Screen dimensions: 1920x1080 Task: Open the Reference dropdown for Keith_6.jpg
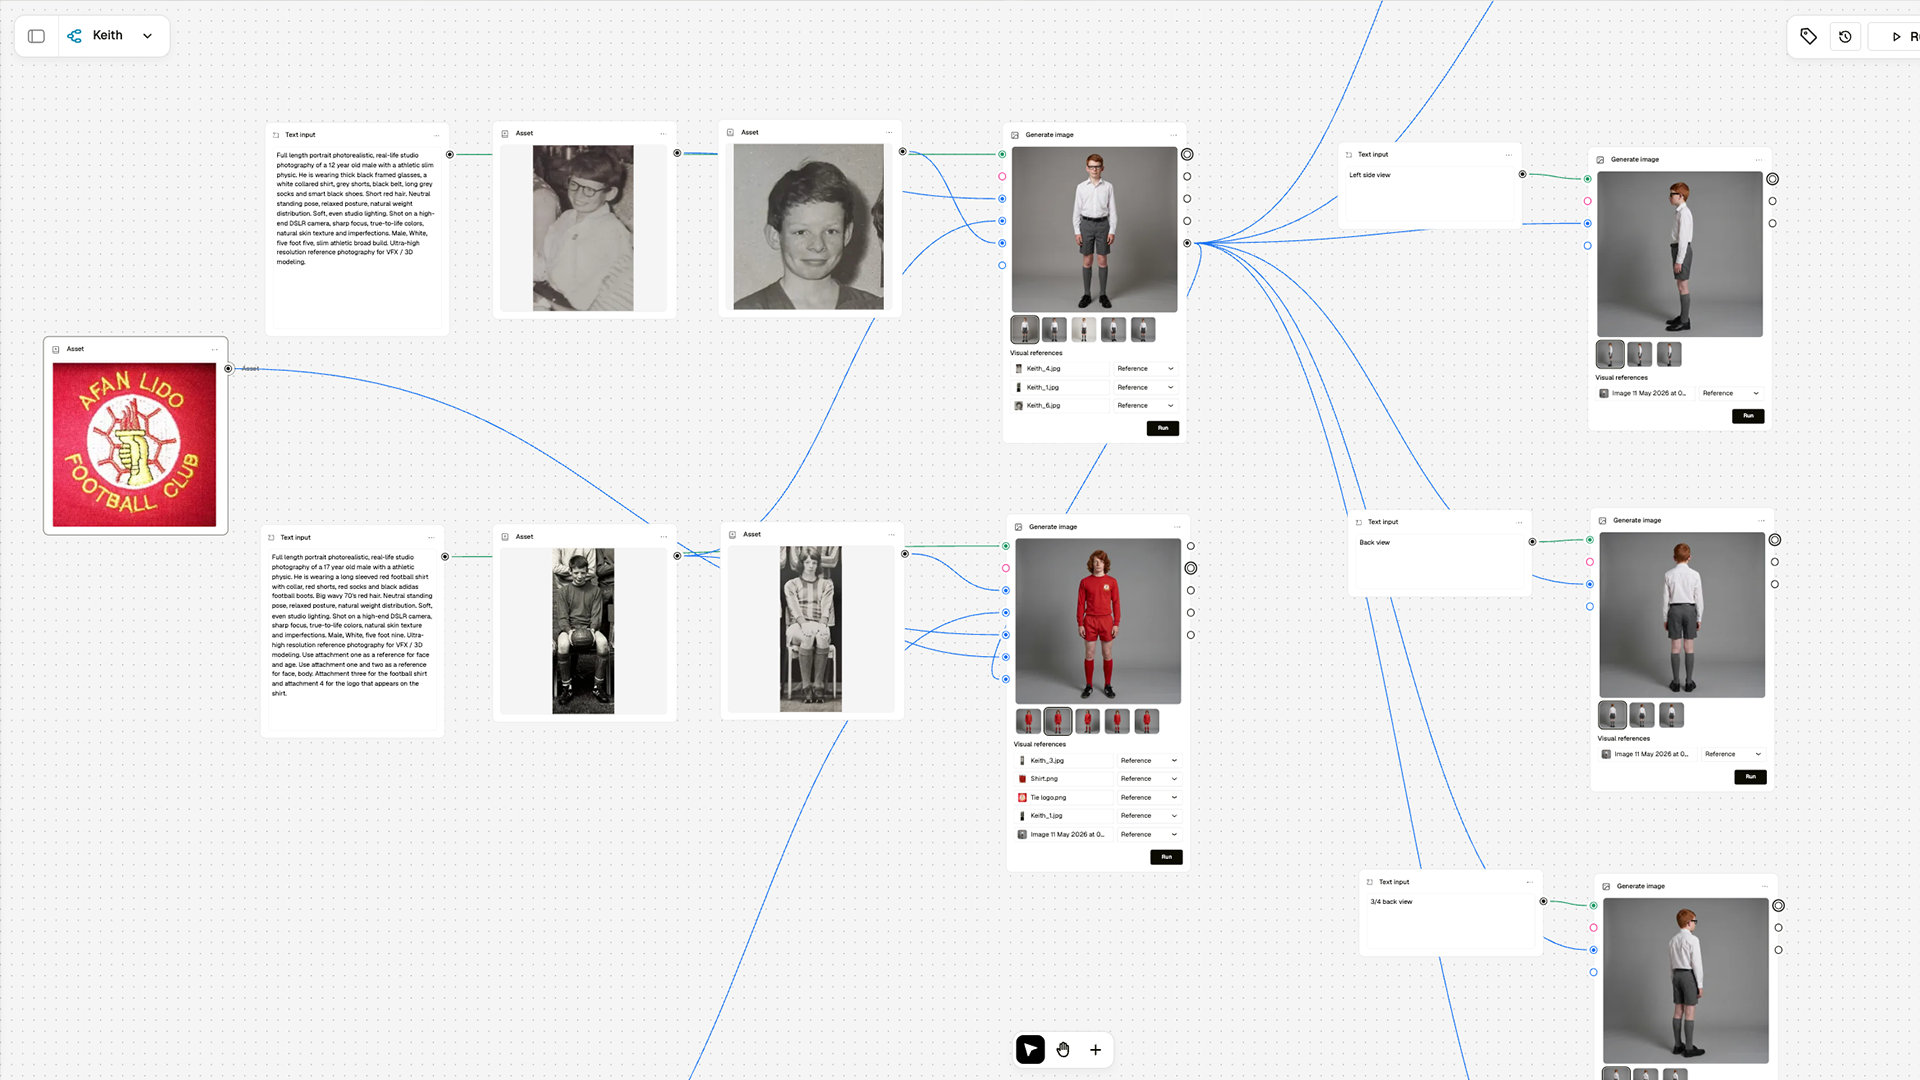pos(1145,406)
